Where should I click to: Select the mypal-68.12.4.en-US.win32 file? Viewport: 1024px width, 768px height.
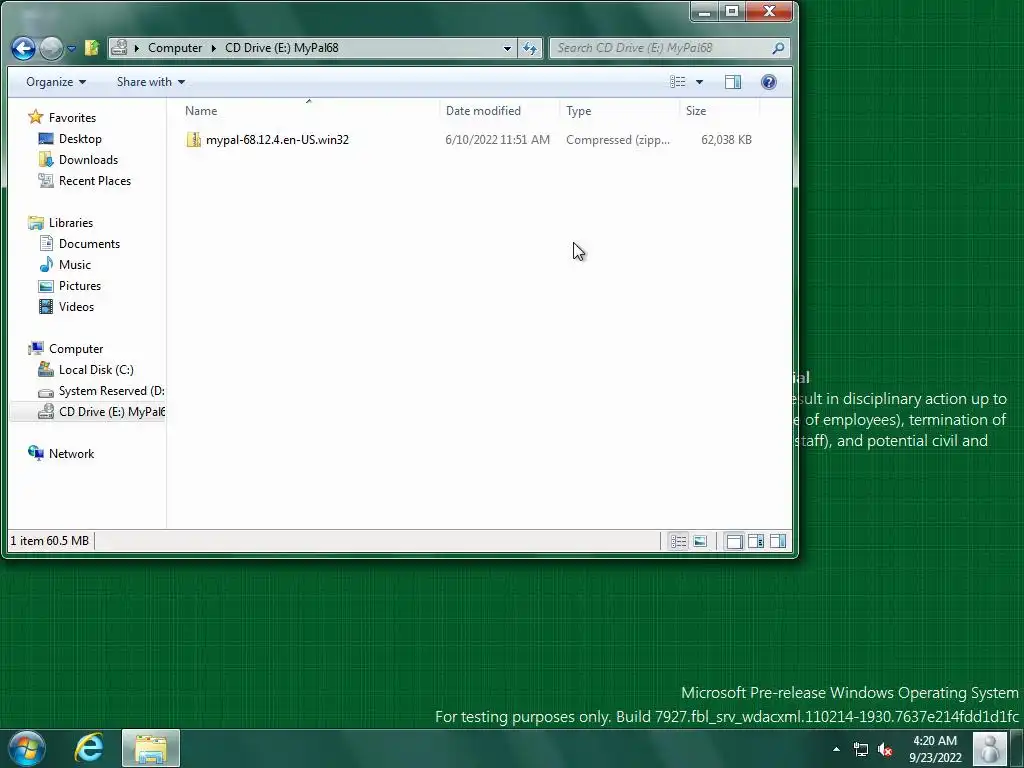[277, 140]
